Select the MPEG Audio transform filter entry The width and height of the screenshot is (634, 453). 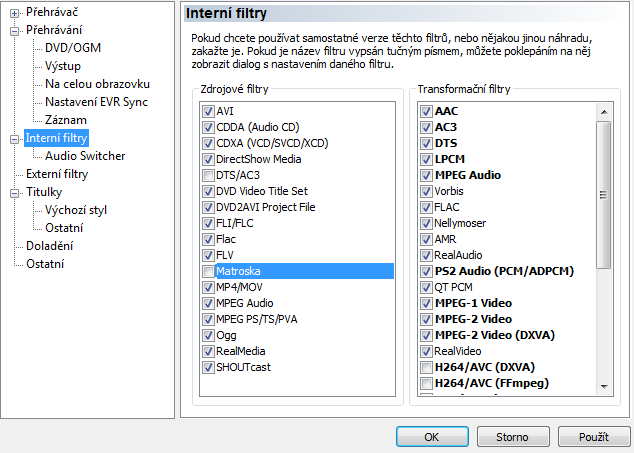468,175
